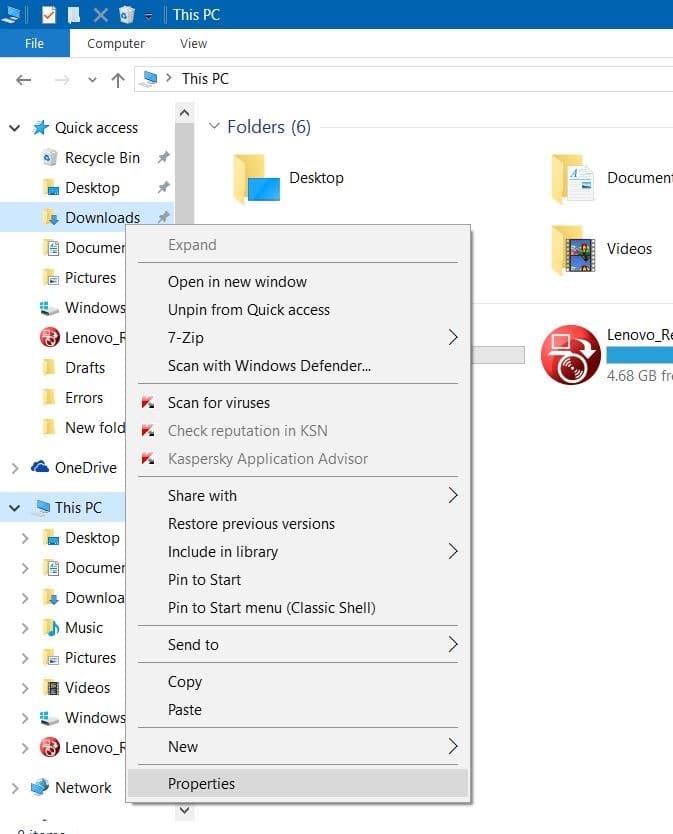
Task: Open Pictures under Quick access
Action: point(90,277)
